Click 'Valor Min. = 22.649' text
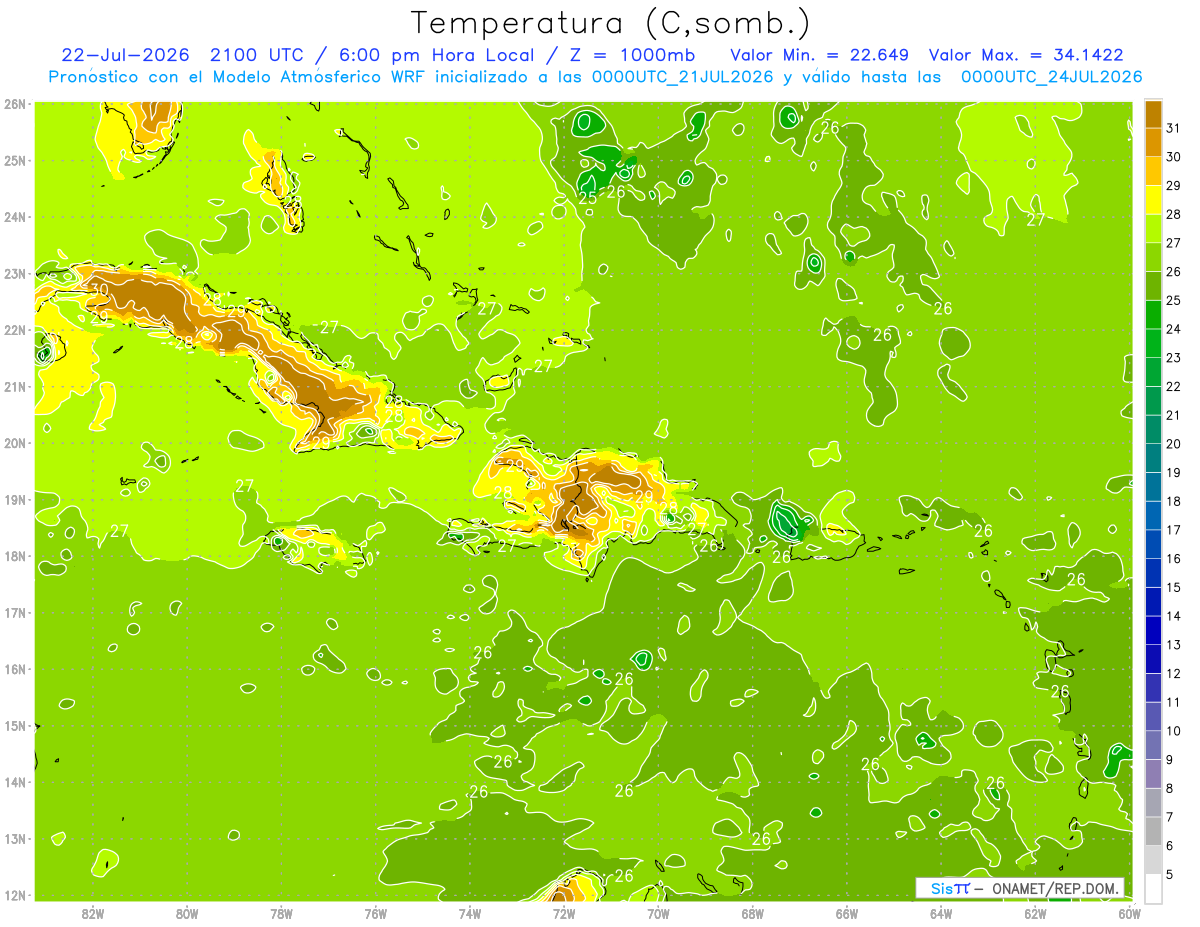Image resolution: width=1200 pixels, height=927 pixels. click(820, 54)
